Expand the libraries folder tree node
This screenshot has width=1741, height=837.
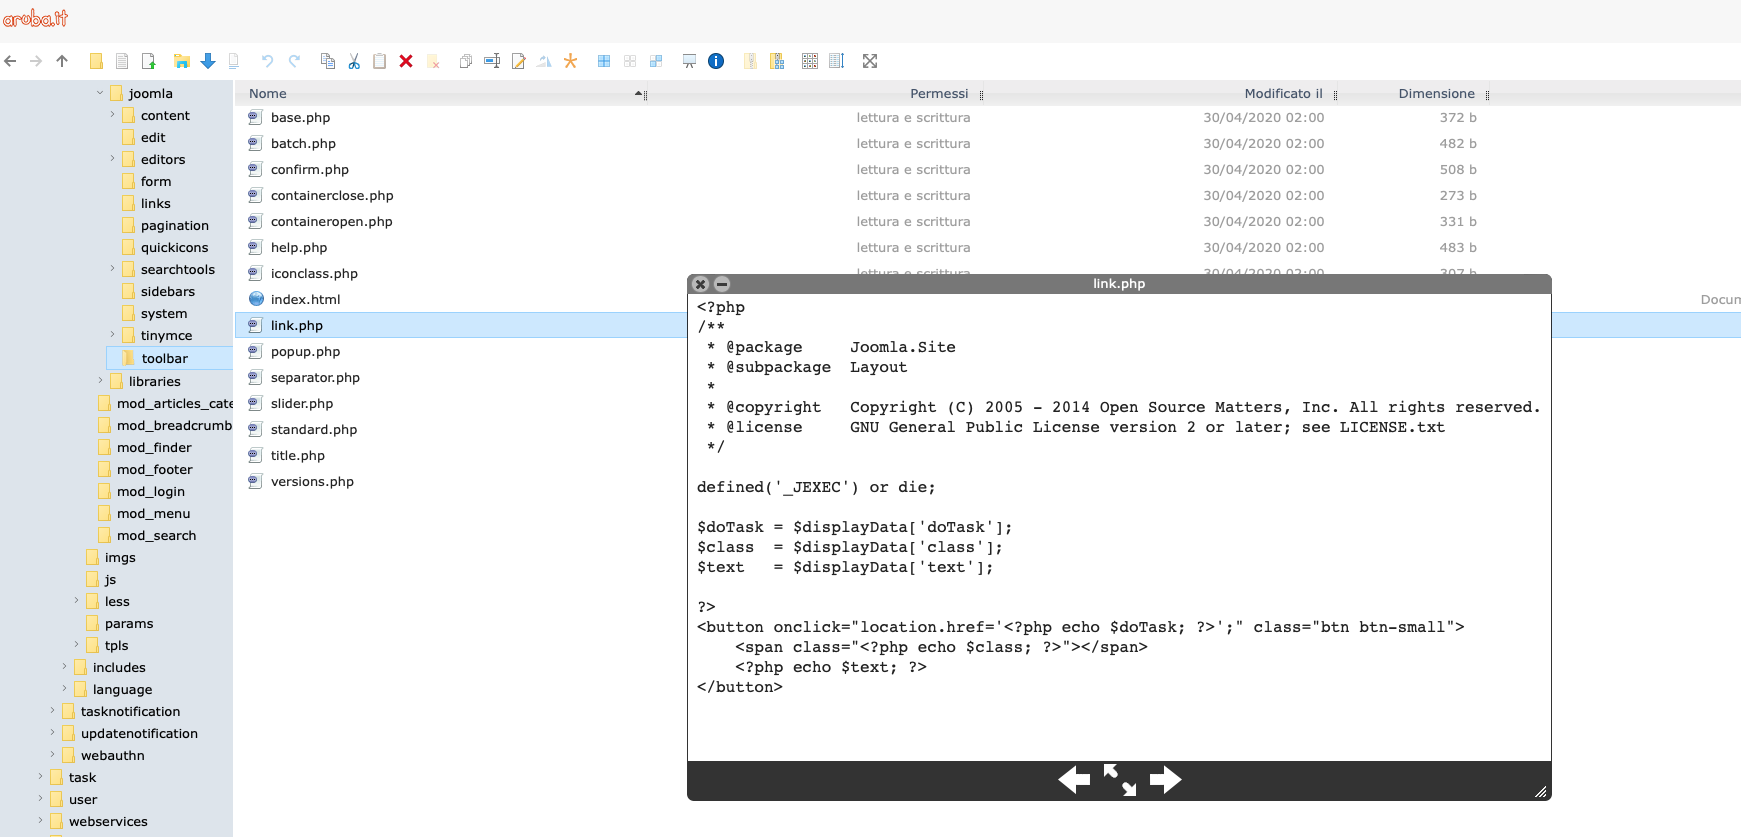[x=100, y=381]
